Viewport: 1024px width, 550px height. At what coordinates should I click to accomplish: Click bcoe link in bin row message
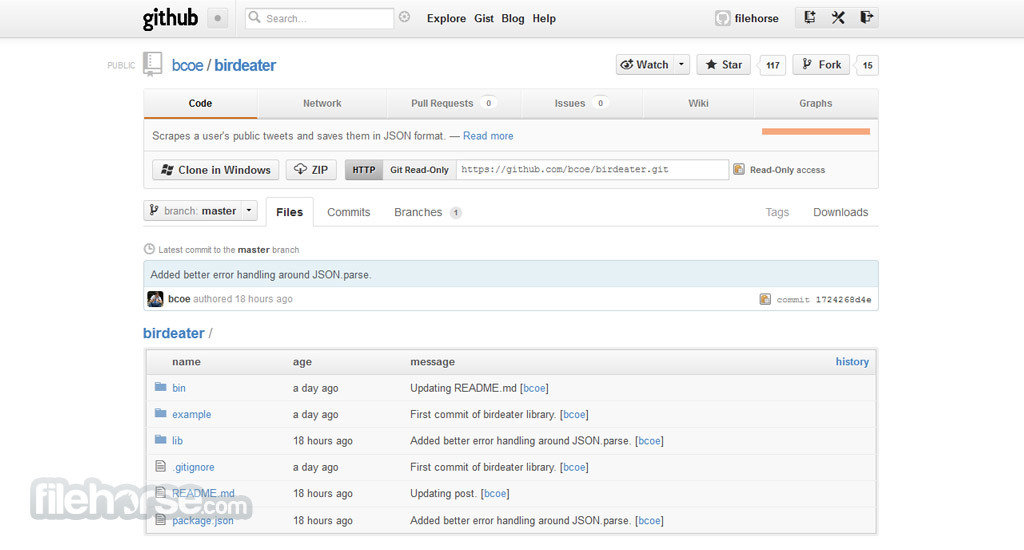534,388
